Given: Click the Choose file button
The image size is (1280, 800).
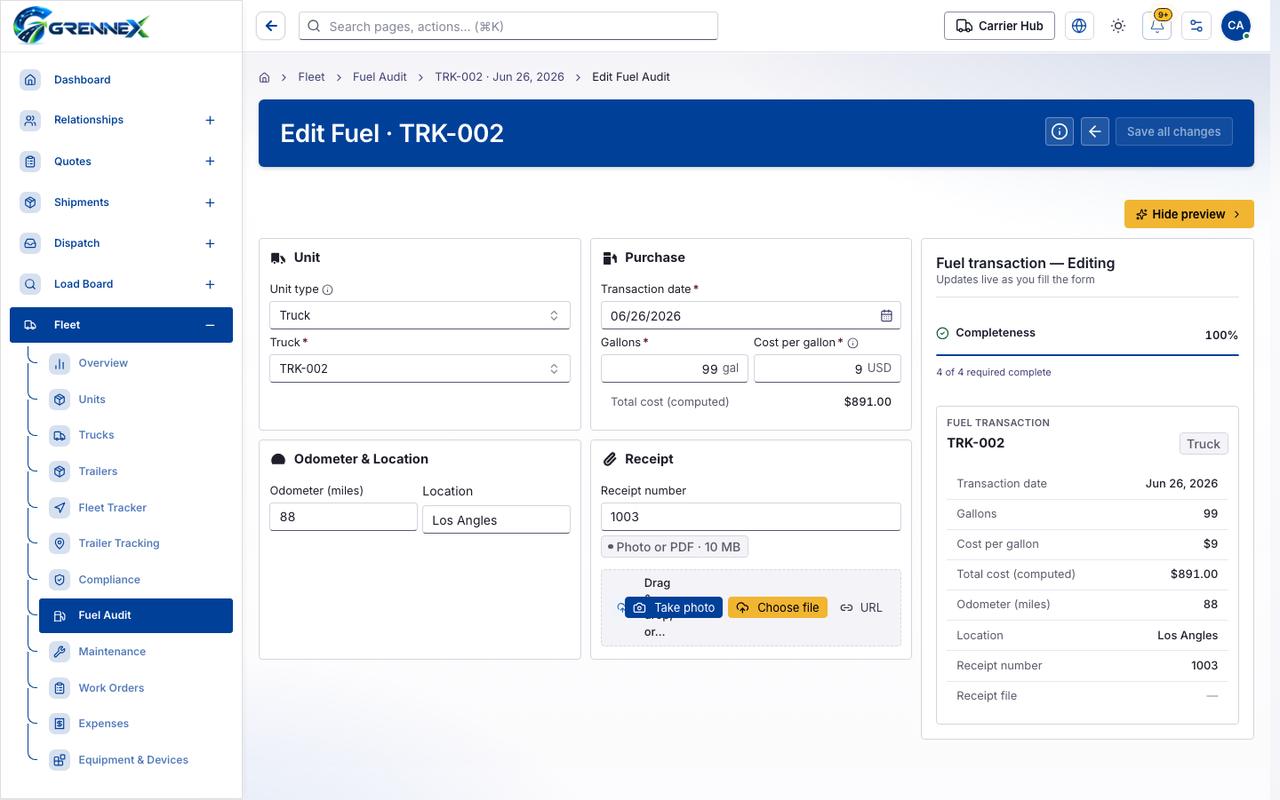Looking at the screenshot, I should [777, 607].
